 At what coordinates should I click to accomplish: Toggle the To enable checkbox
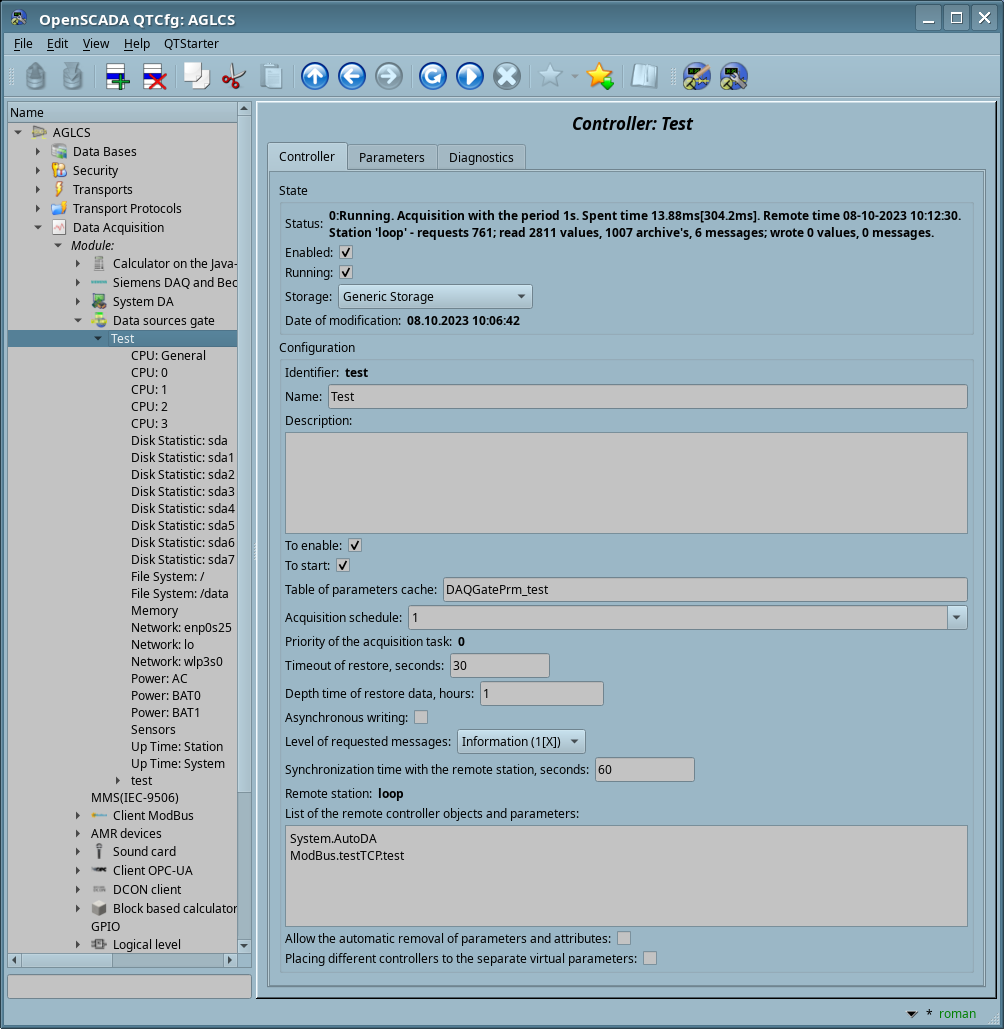click(x=355, y=545)
